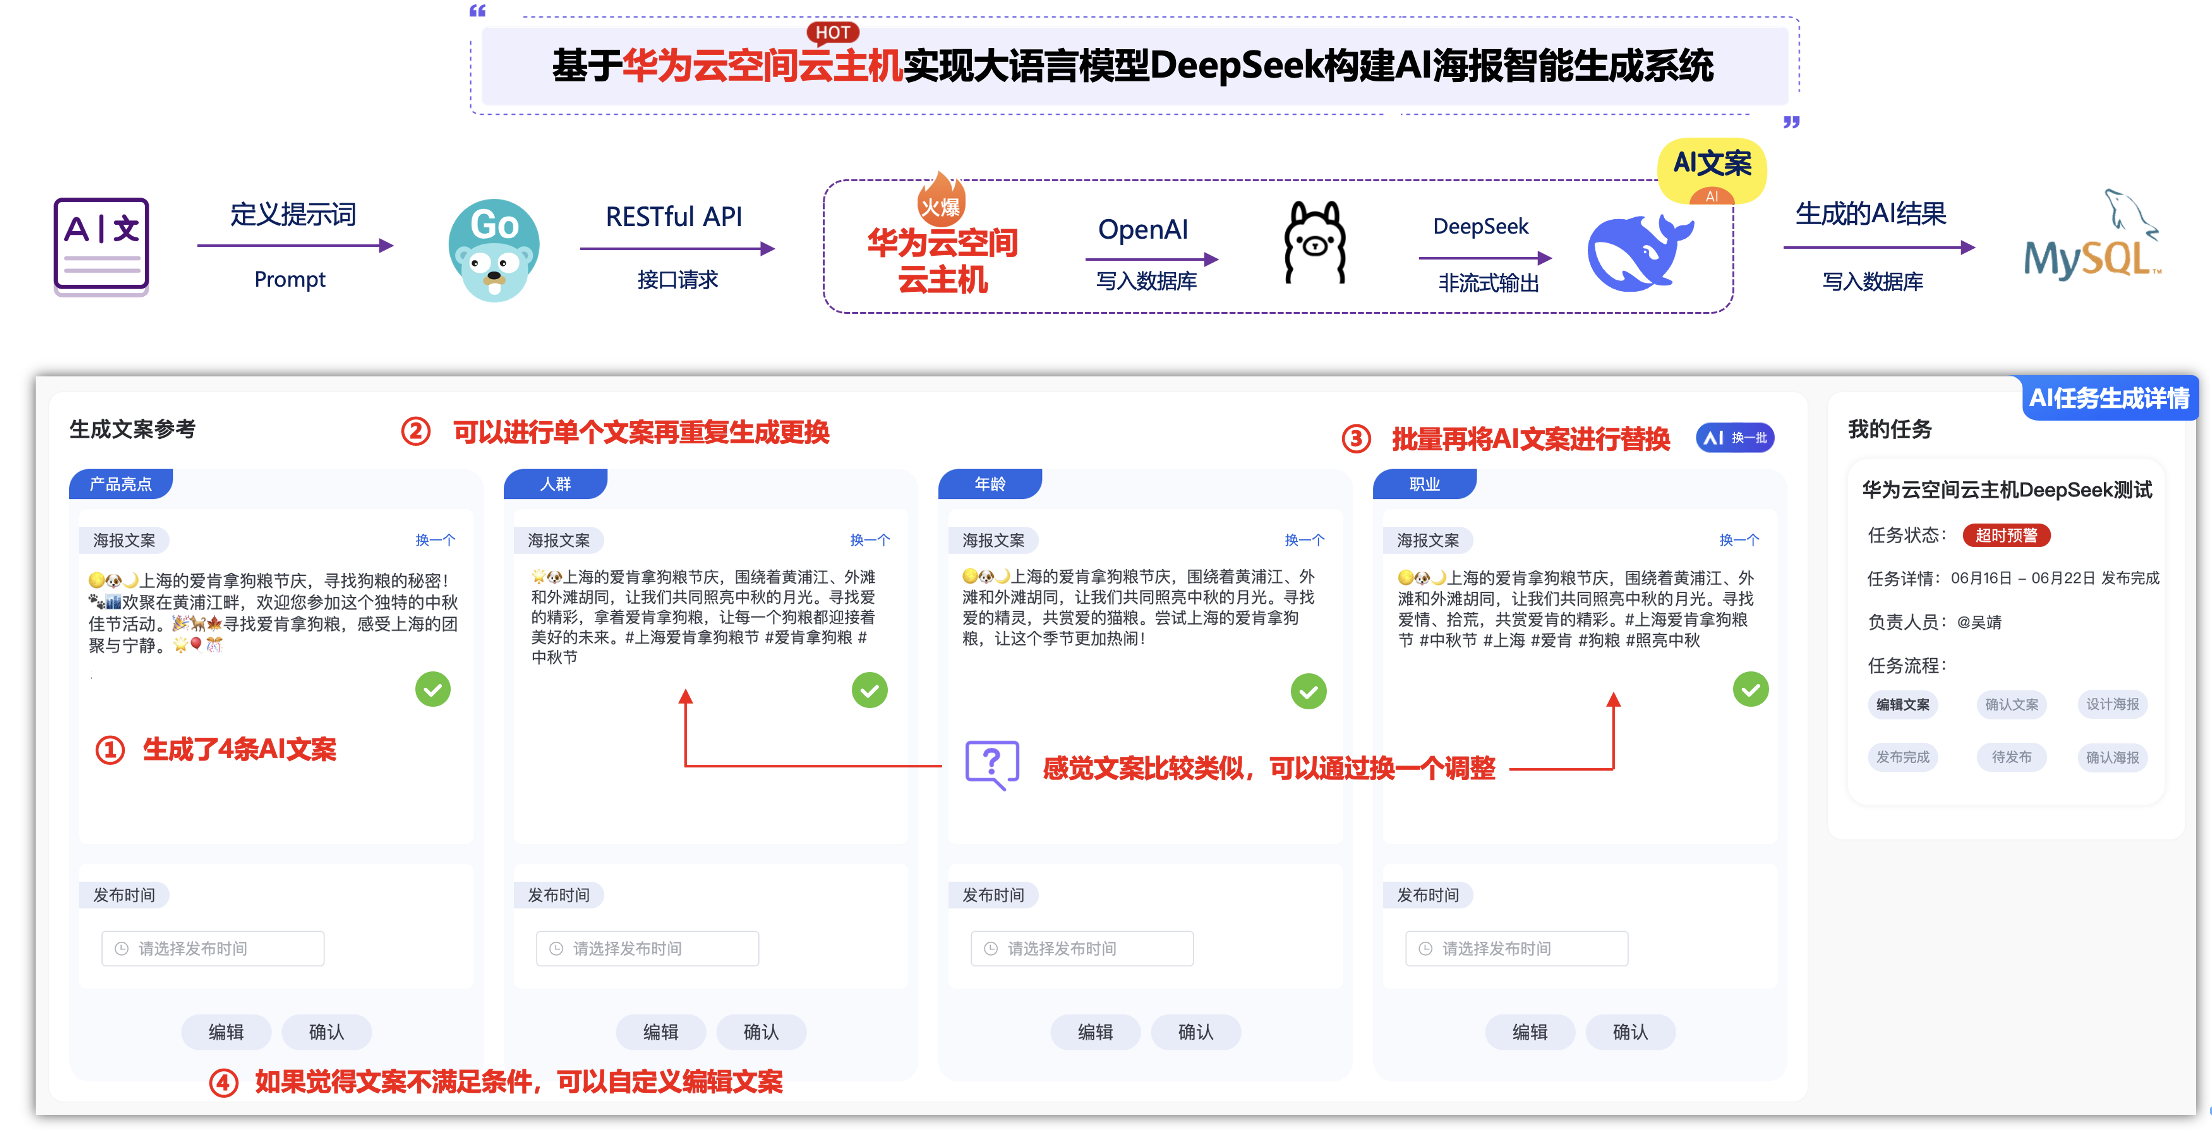Click 编辑 under the 人群 card
This screenshot has height=1142, width=2212.
pos(661,1032)
